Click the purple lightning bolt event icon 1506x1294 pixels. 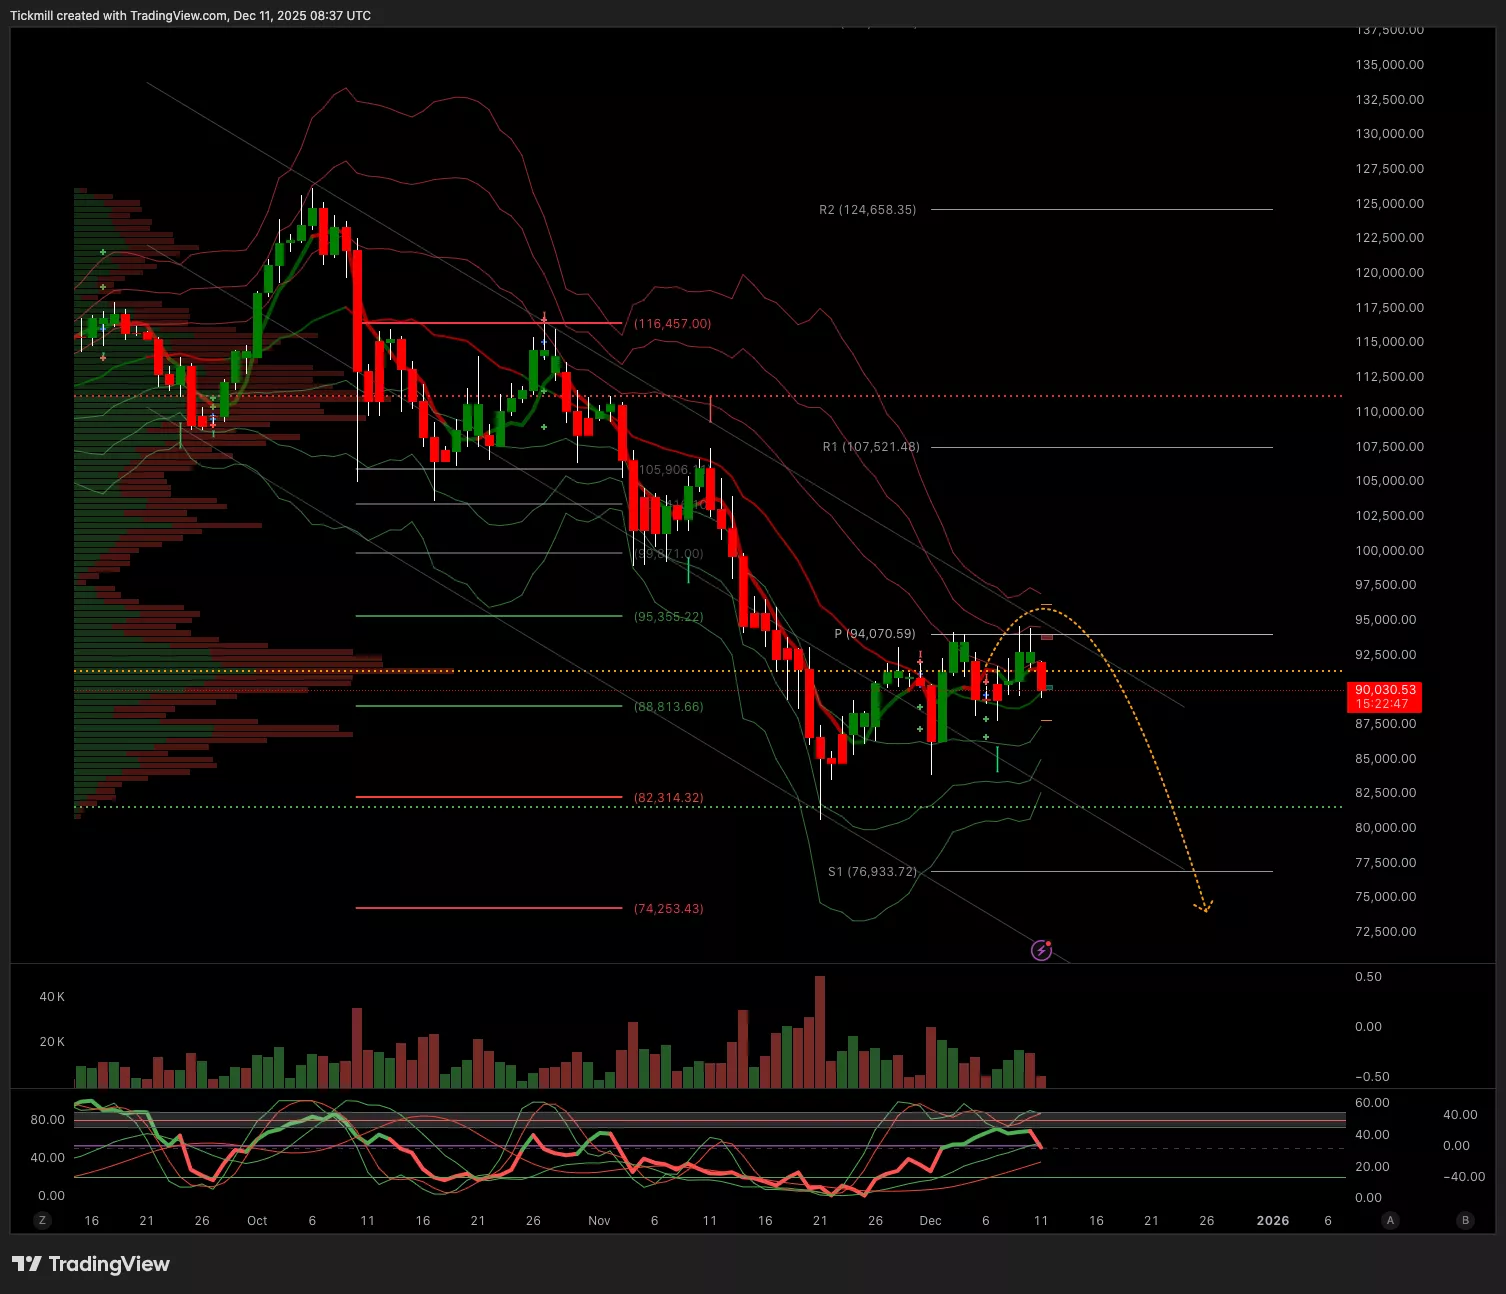tap(1041, 950)
